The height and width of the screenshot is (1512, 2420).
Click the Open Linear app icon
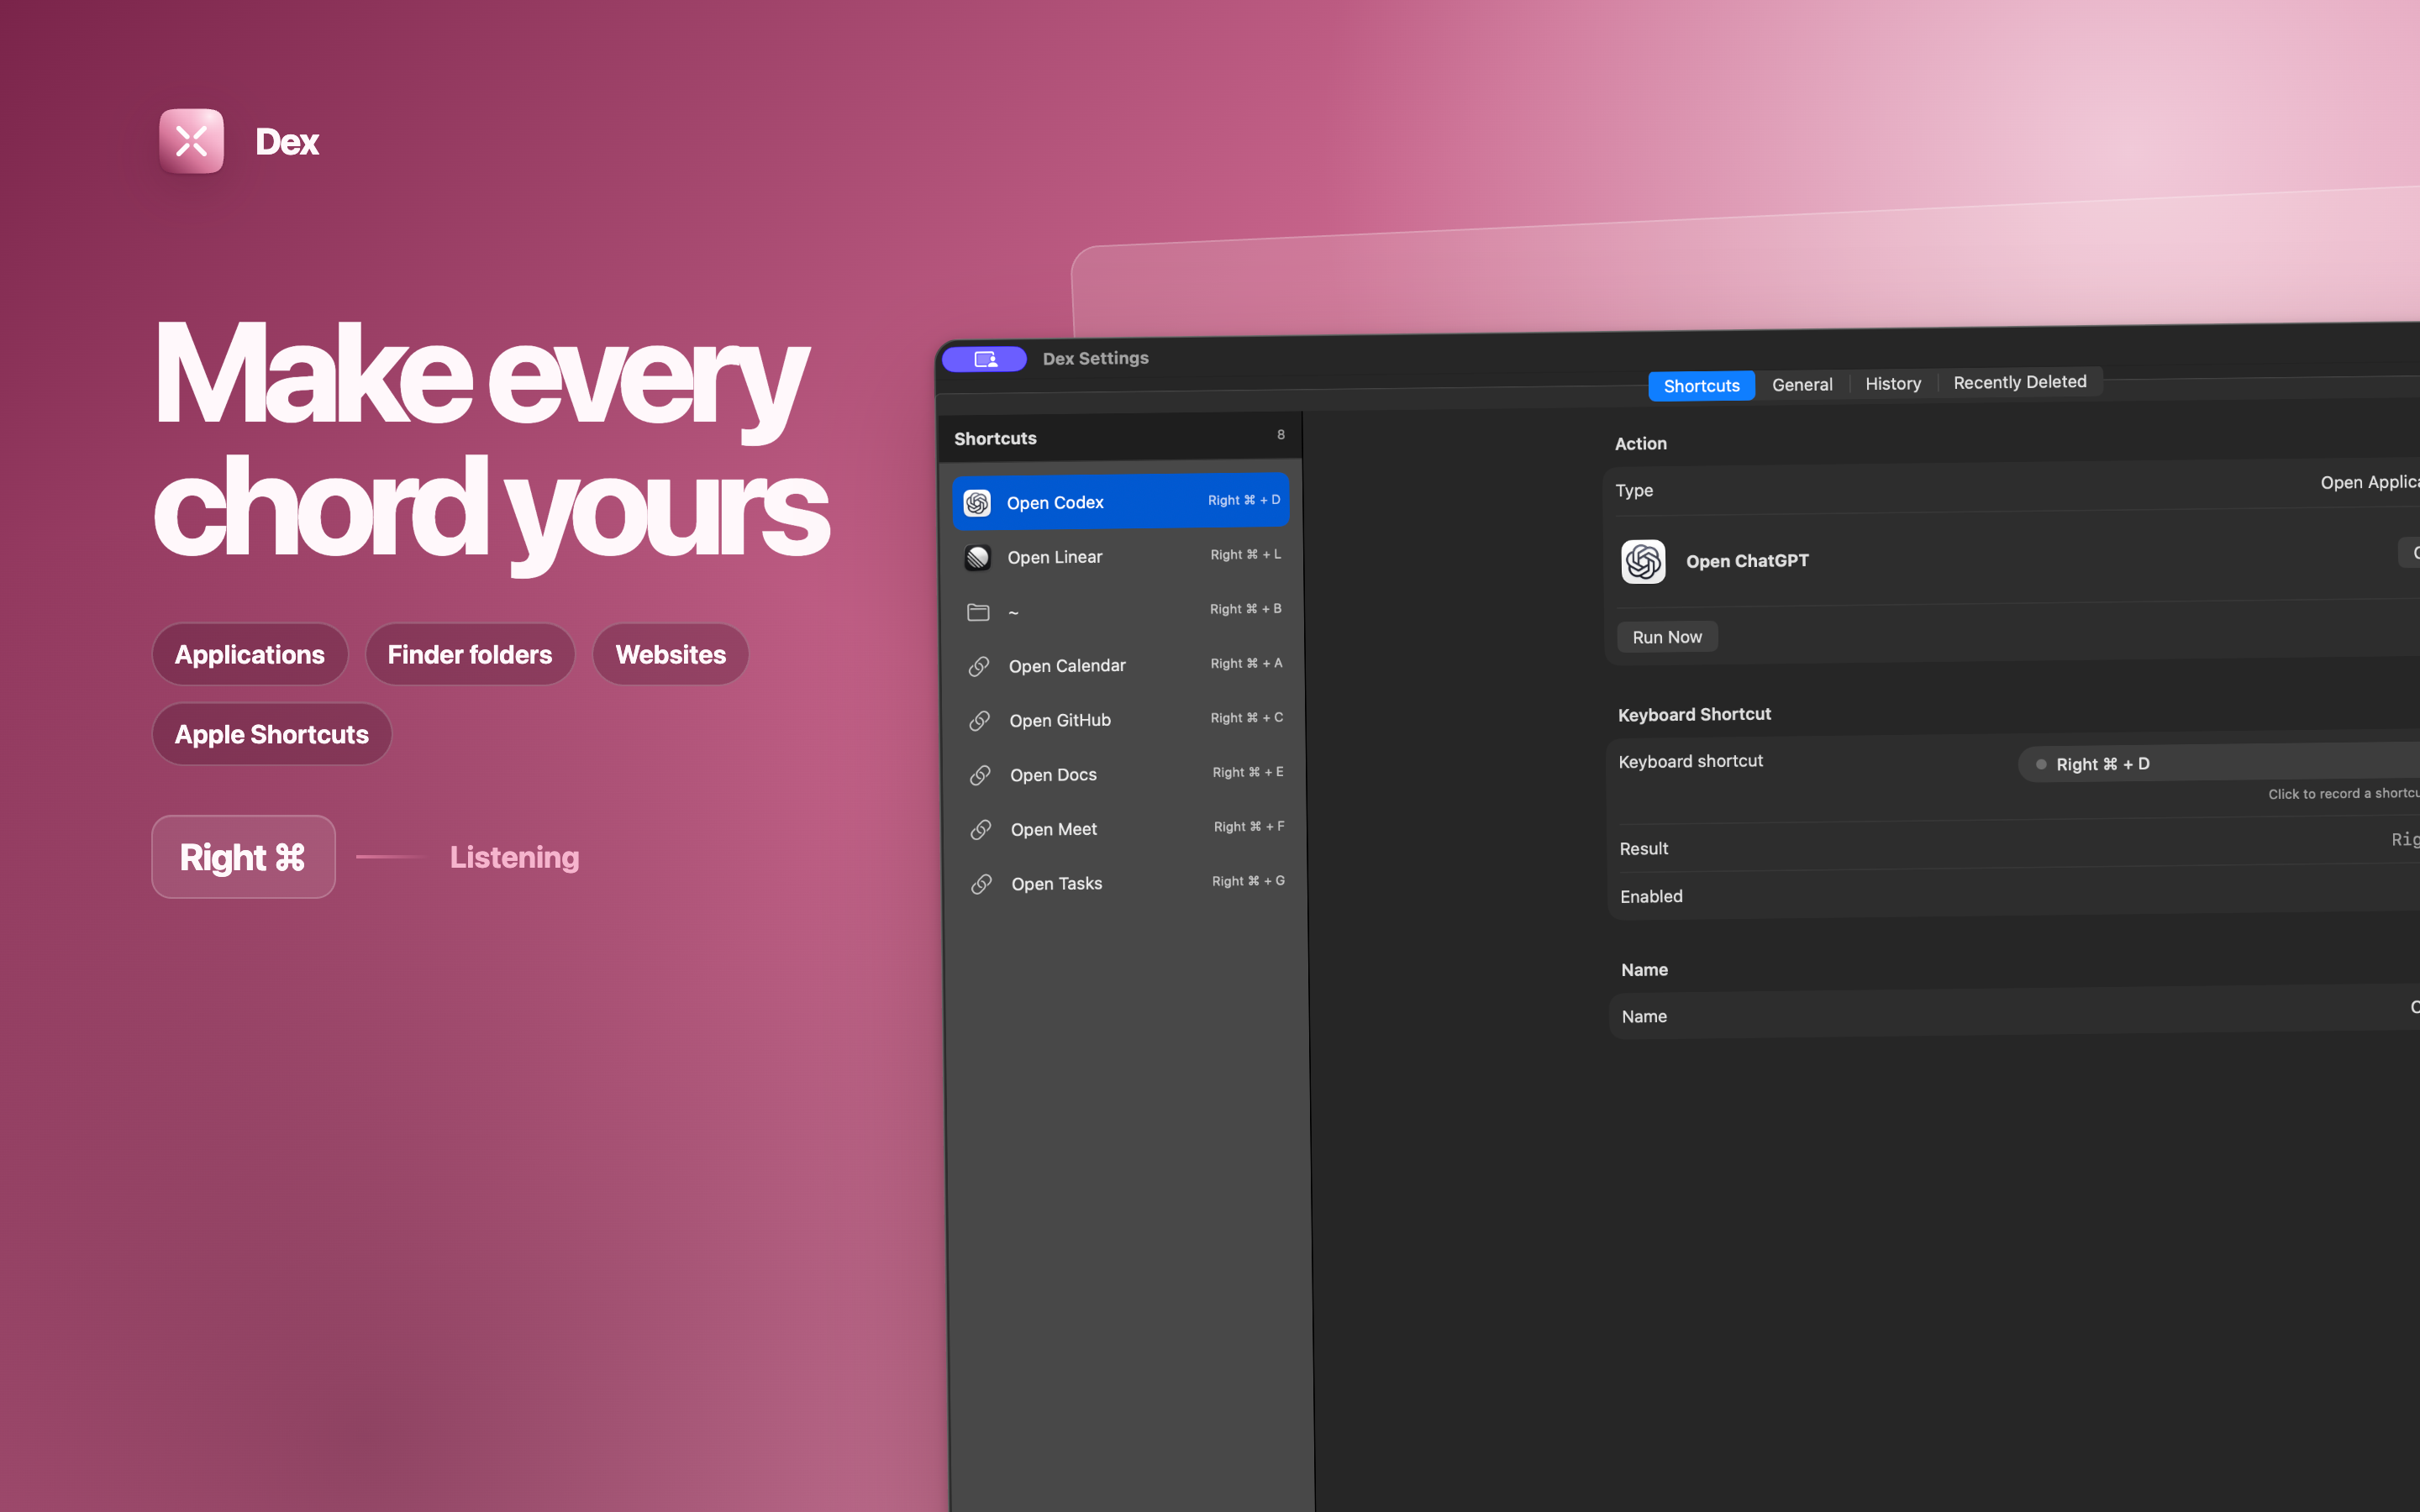pos(977,557)
